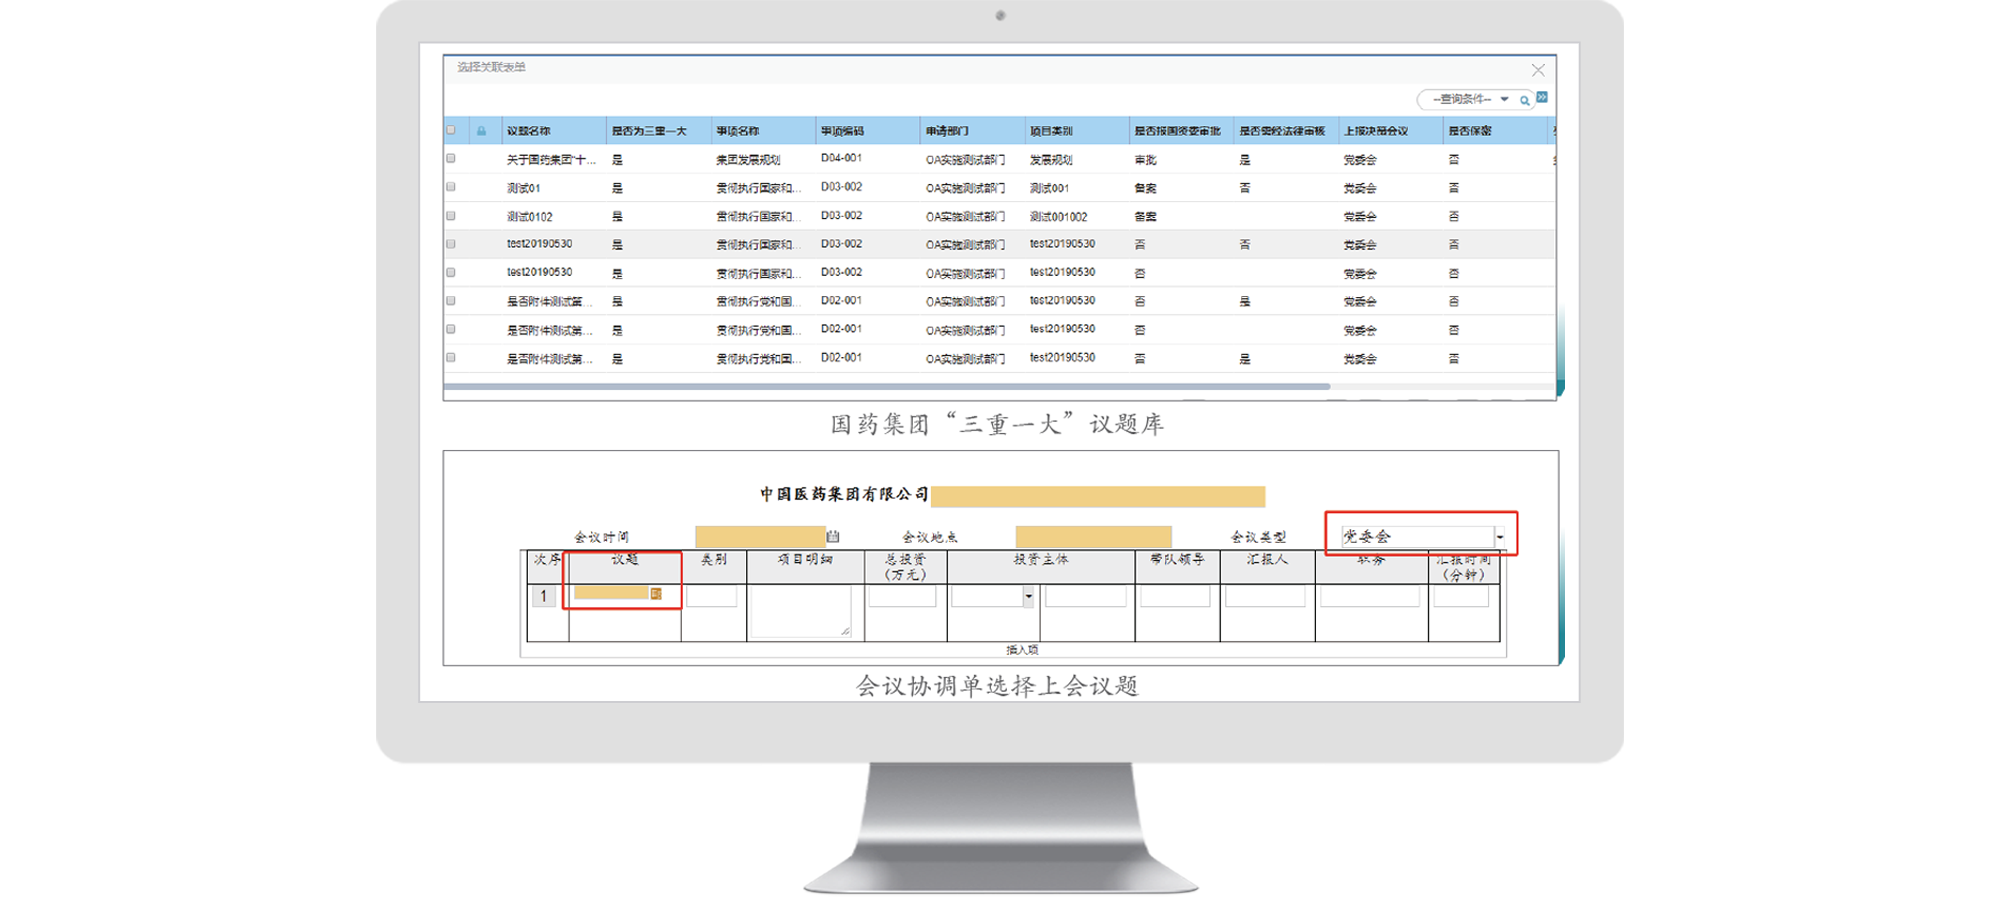The width and height of the screenshot is (2000, 897).
Task: Click the text input right of 投资主体 dropdown
Action: 1086,597
